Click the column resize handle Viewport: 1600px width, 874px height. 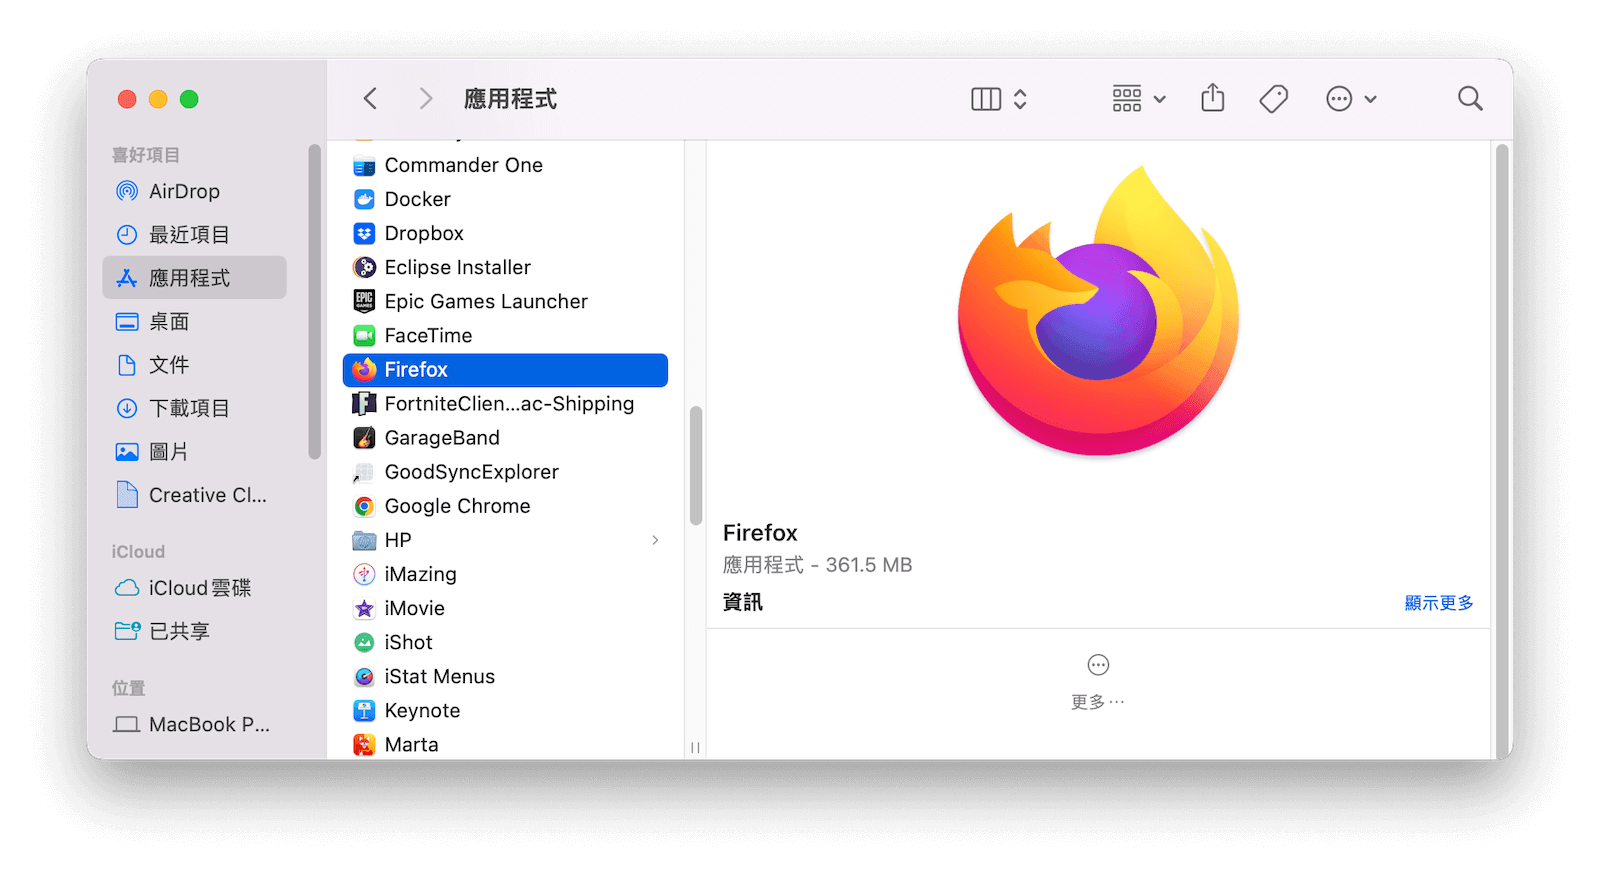(x=695, y=747)
